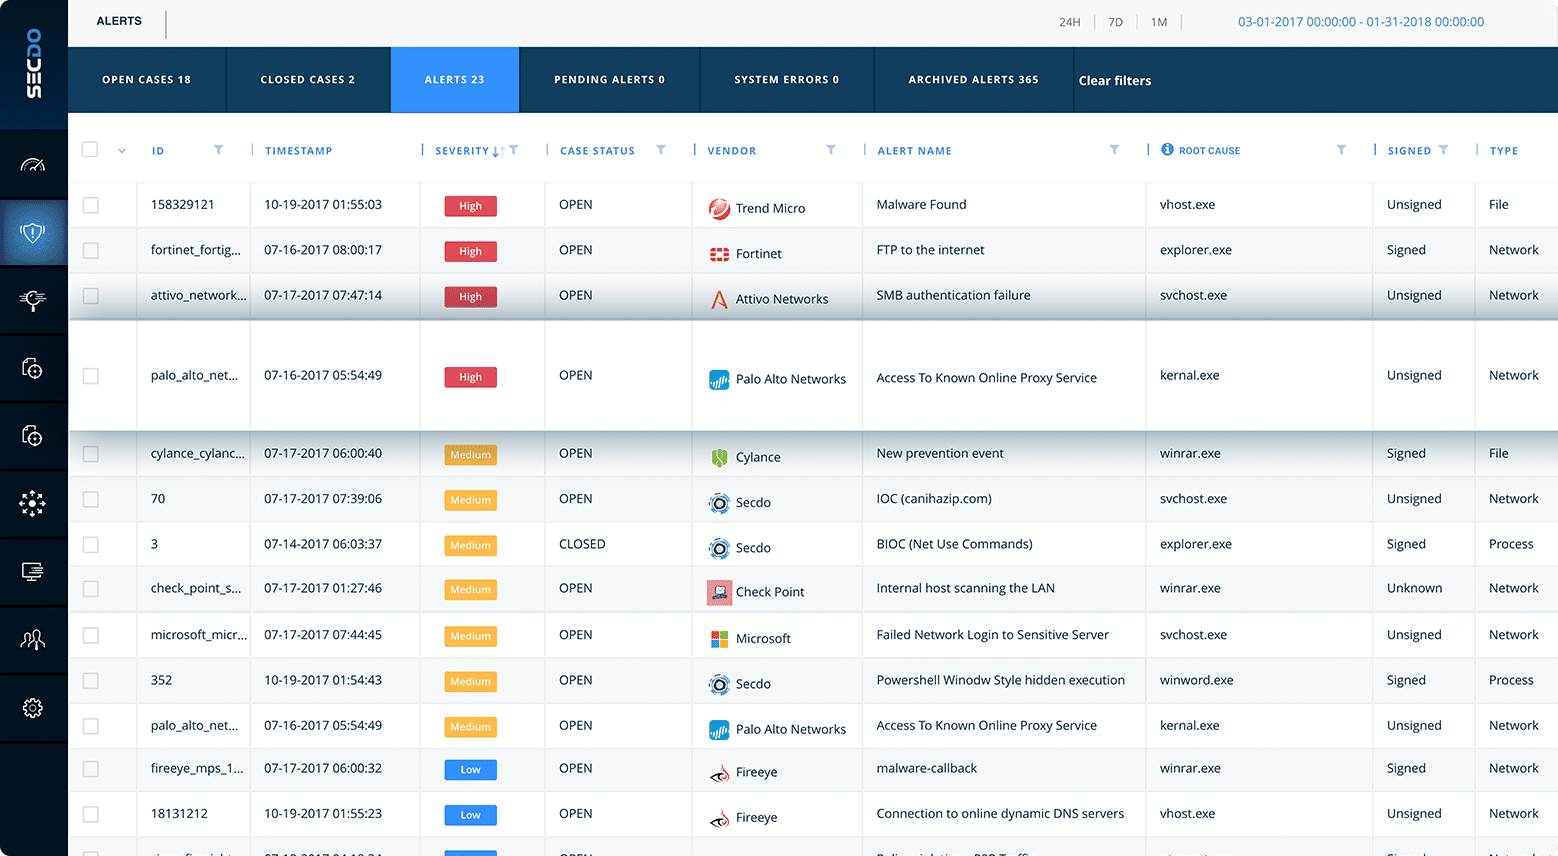Switch to the Archived Alerts 365 tab

[973, 80]
